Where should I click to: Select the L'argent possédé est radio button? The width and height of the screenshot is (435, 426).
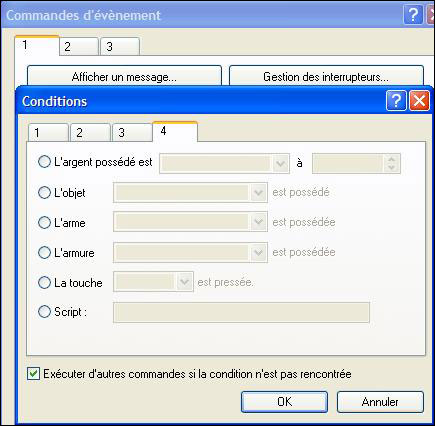pos(44,162)
